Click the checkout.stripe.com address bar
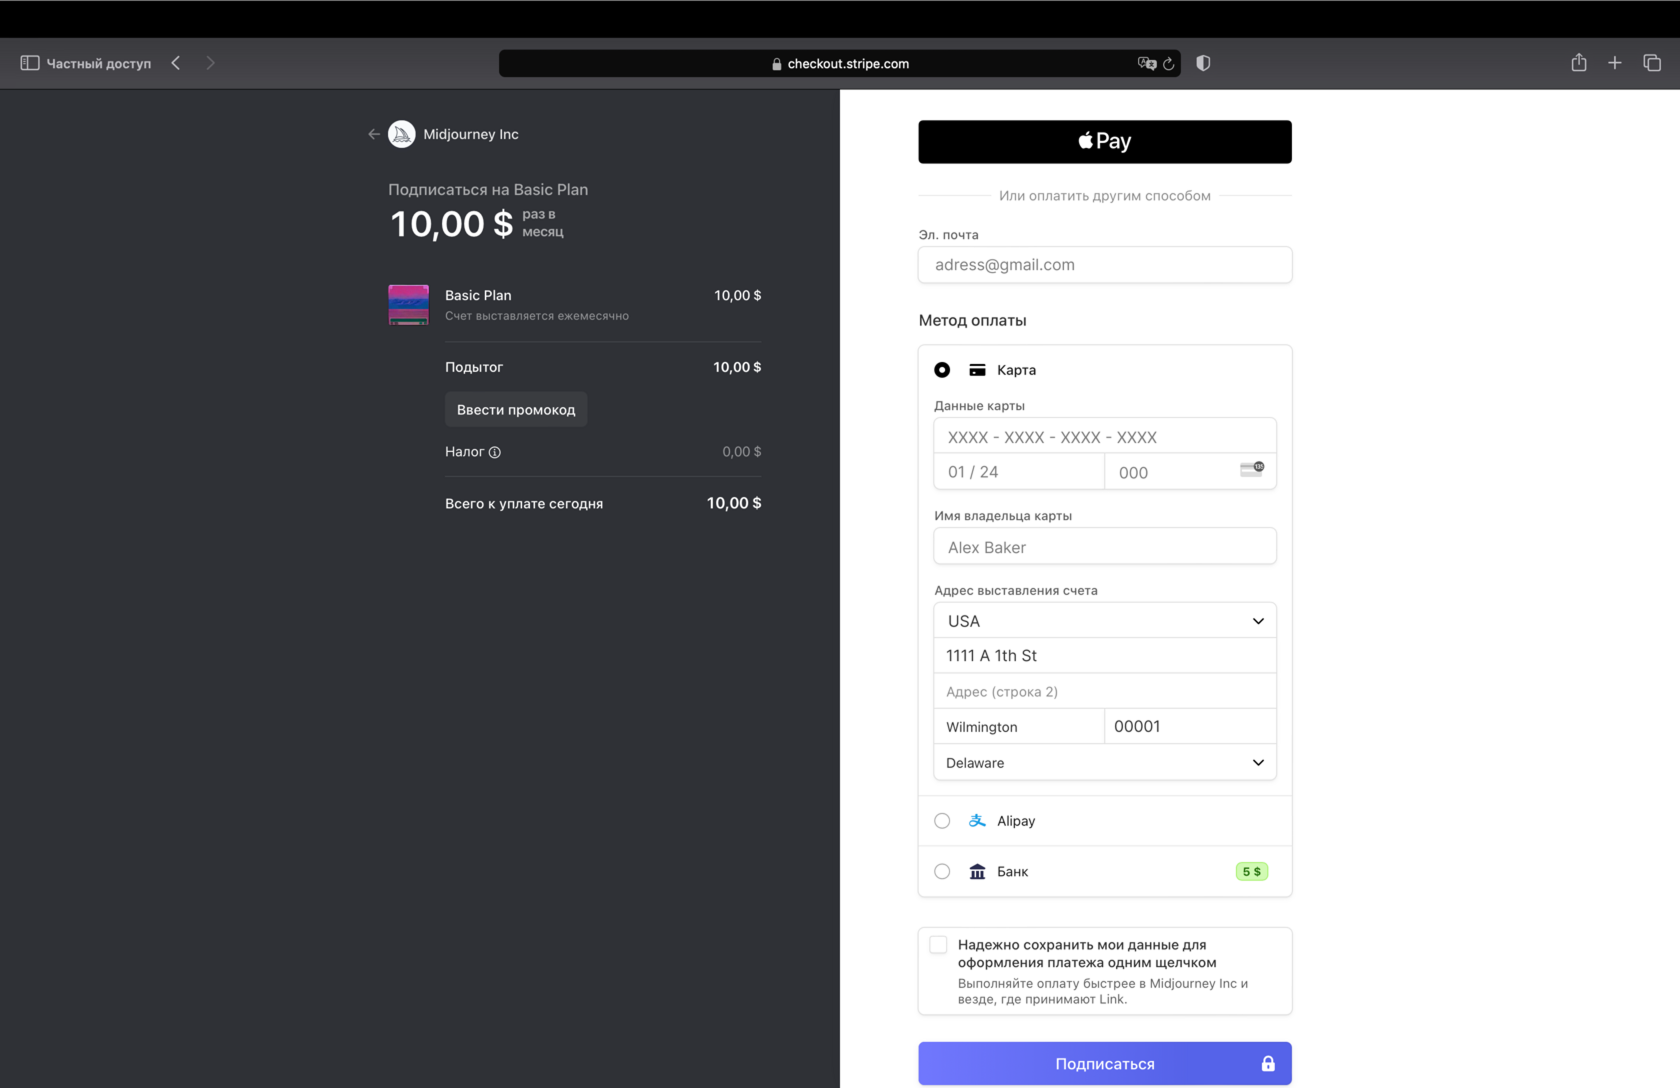1680x1088 pixels. (840, 64)
